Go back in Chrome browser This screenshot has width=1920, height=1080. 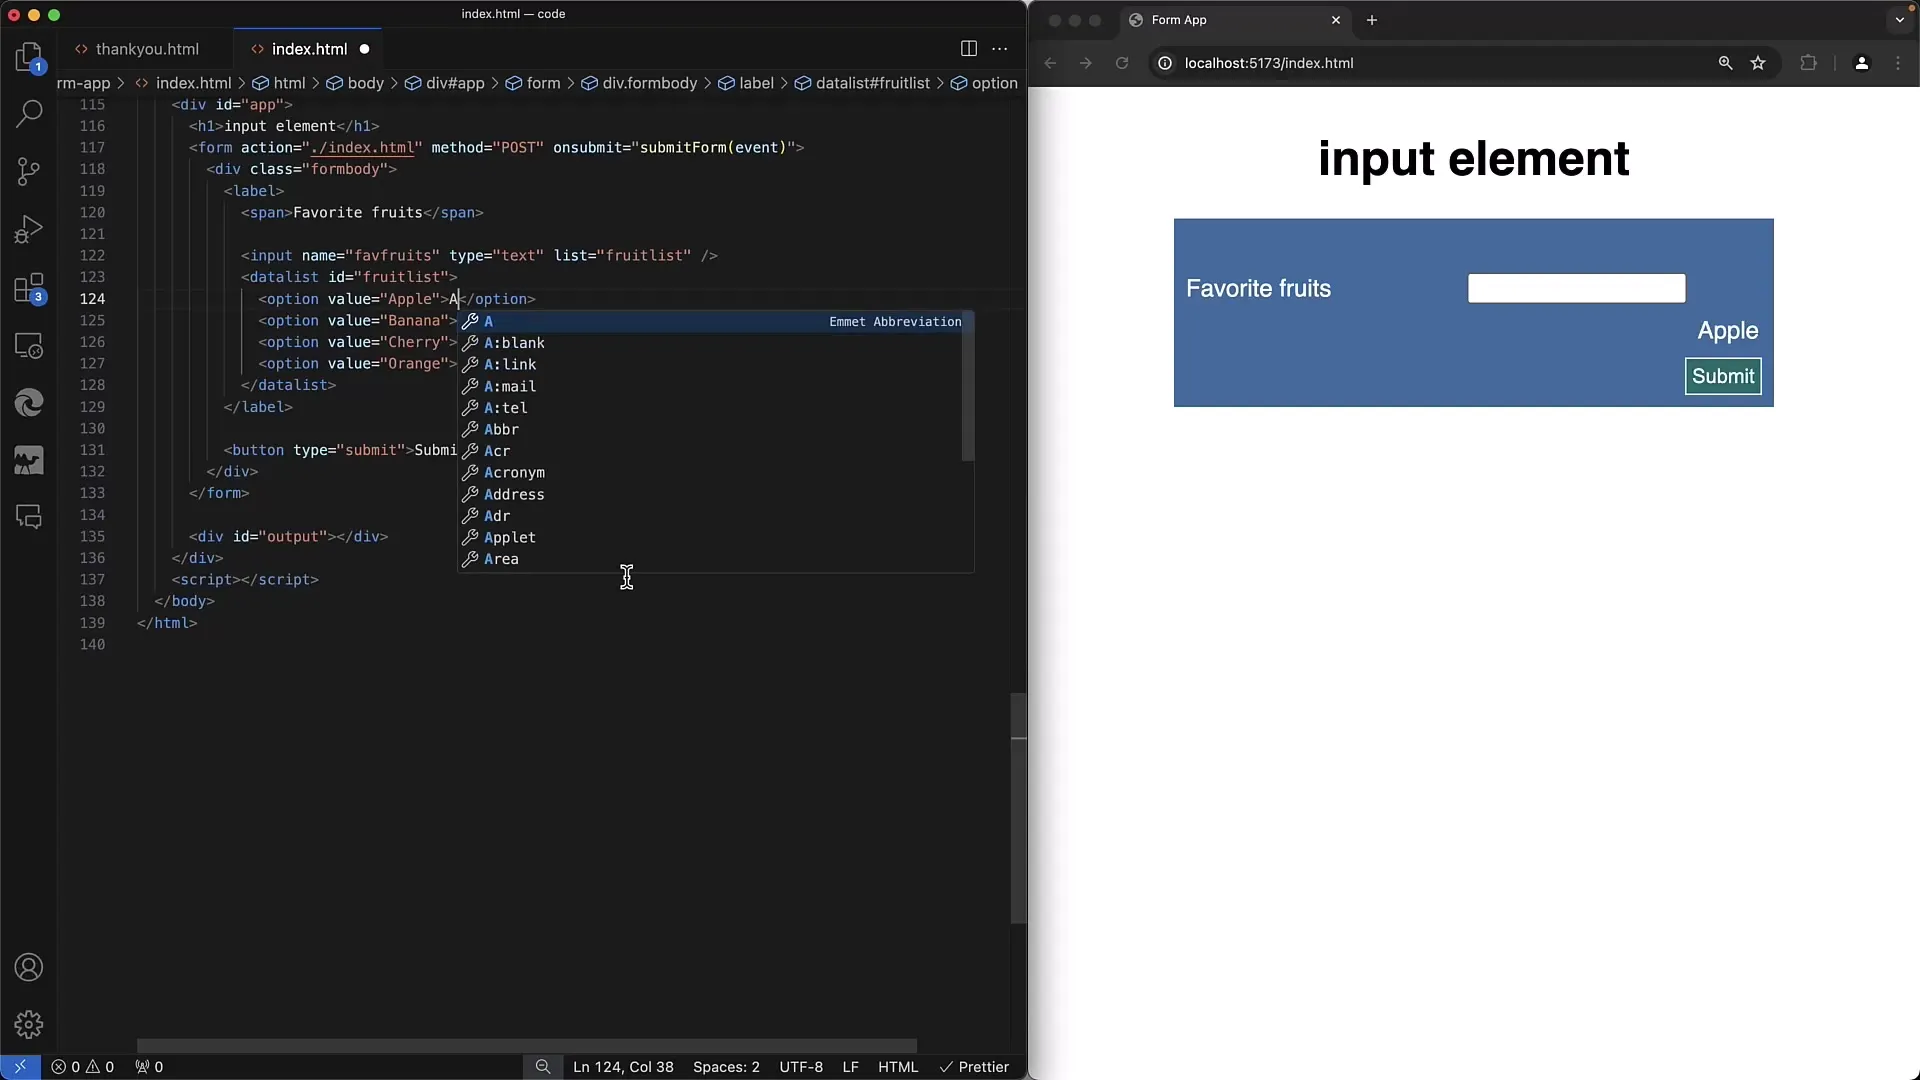(1050, 63)
